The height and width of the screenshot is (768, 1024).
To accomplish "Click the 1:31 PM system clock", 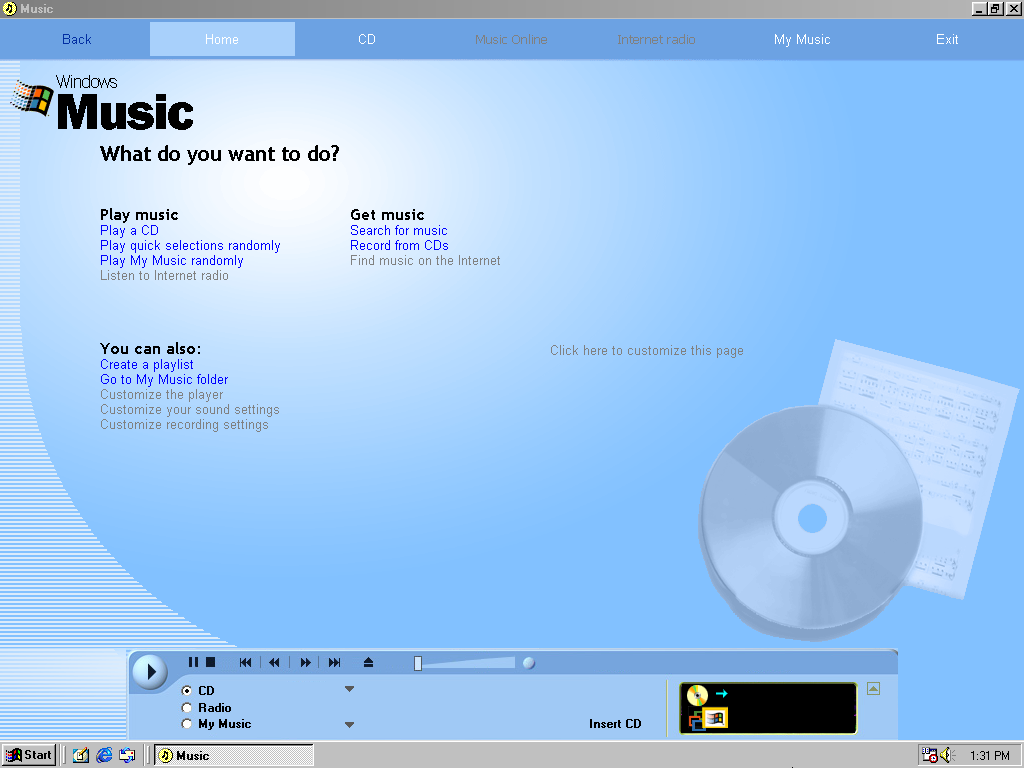I will tap(990, 756).
